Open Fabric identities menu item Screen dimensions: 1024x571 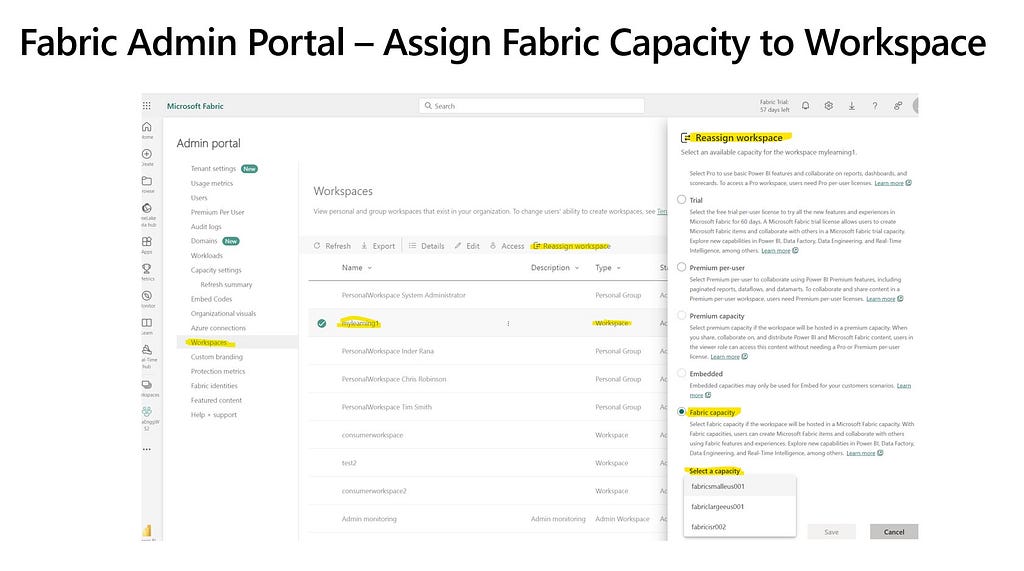click(214, 386)
